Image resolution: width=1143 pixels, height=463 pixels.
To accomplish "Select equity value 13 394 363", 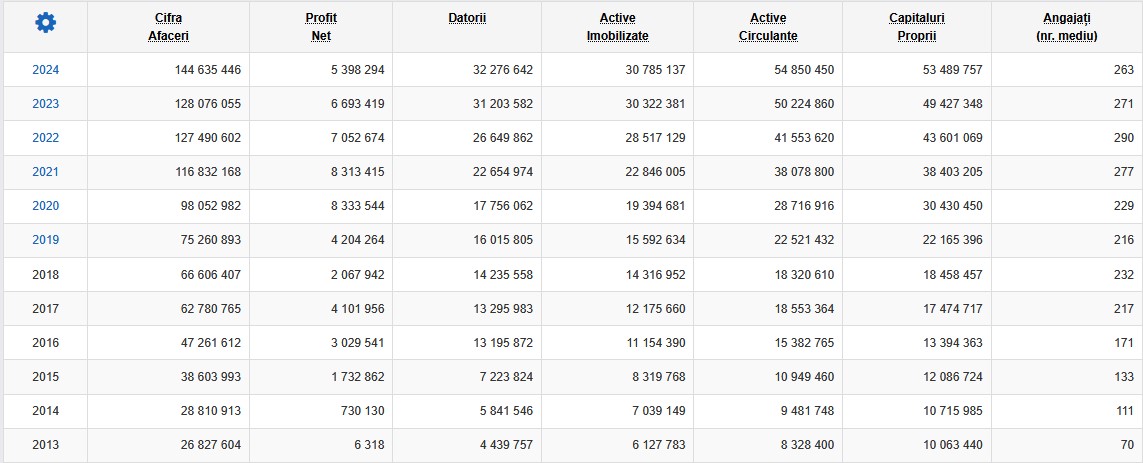I will click(x=953, y=343).
